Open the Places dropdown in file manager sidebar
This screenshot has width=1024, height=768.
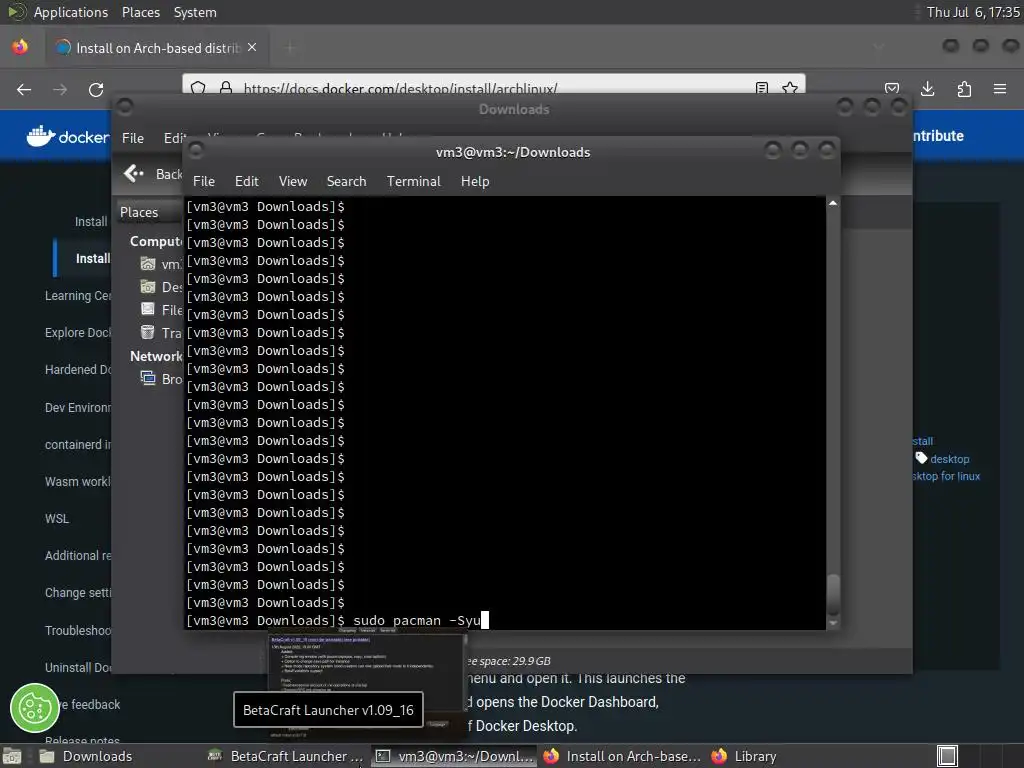[149, 212]
